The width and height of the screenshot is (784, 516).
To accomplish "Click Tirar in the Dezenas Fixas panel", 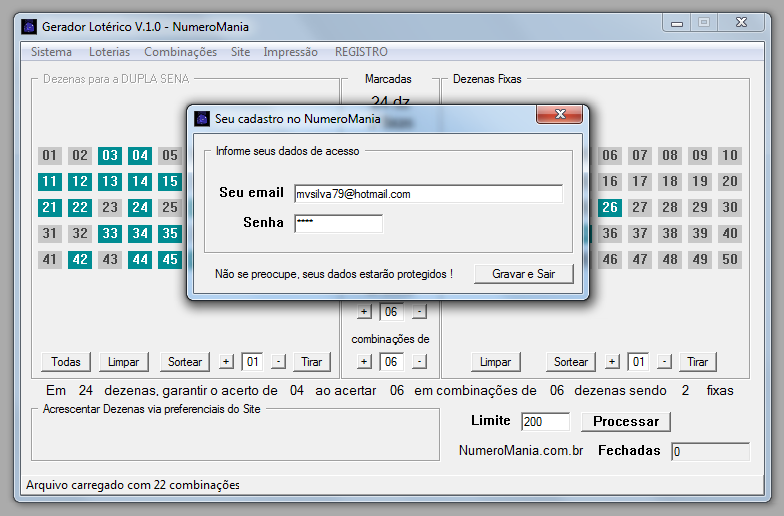I will coord(698,362).
